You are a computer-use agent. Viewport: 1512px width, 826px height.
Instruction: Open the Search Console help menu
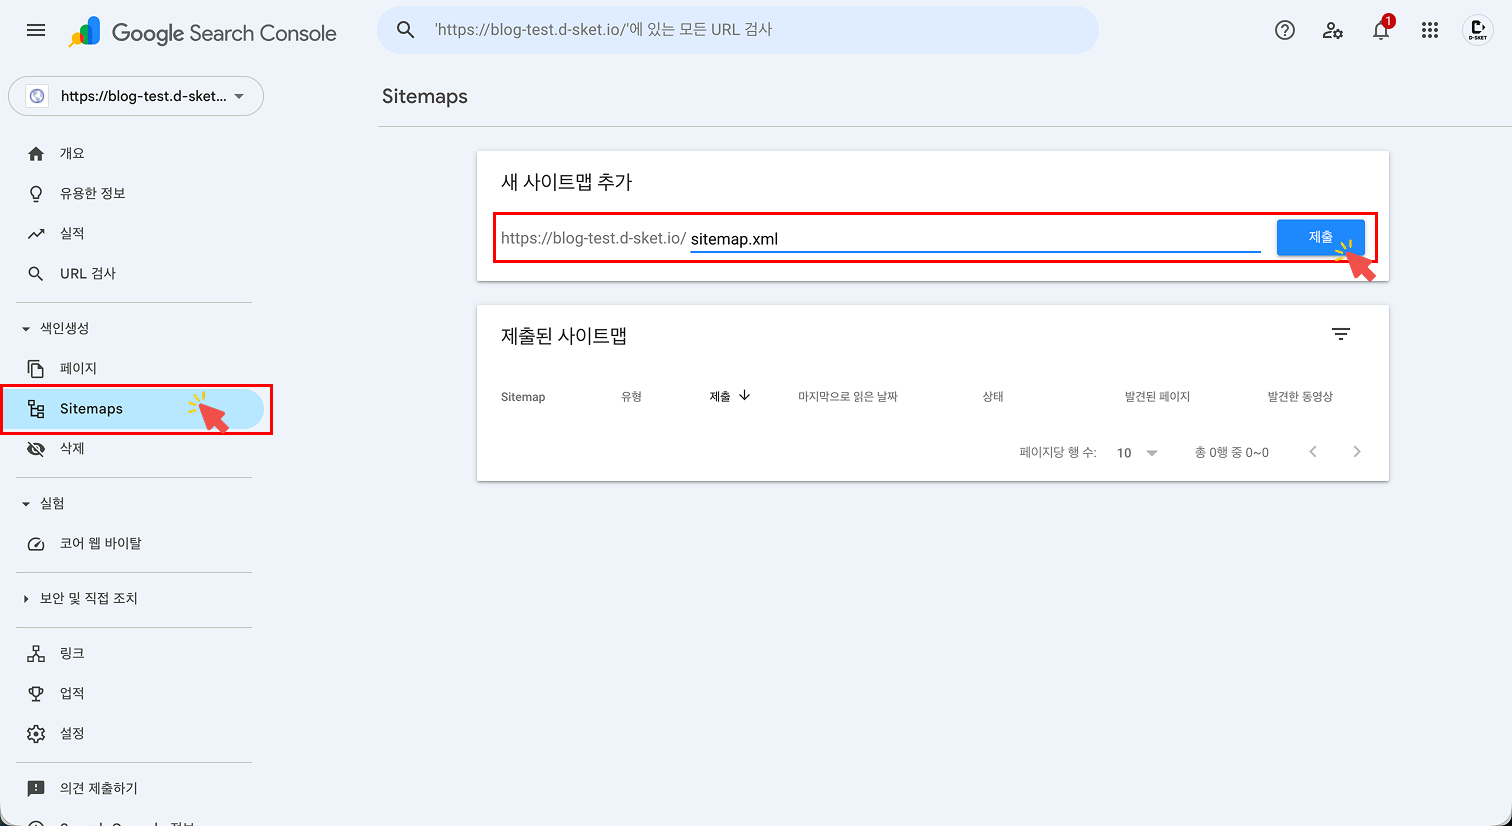pos(1285,30)
